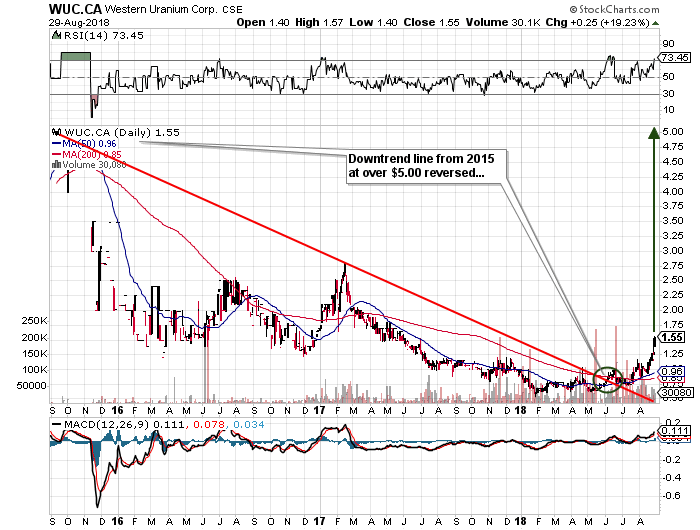Click the volume bars icon in legend
Image resolution: width=700 pixels, height=530 pixels.
pyautogui.click(x=55, y=165)
